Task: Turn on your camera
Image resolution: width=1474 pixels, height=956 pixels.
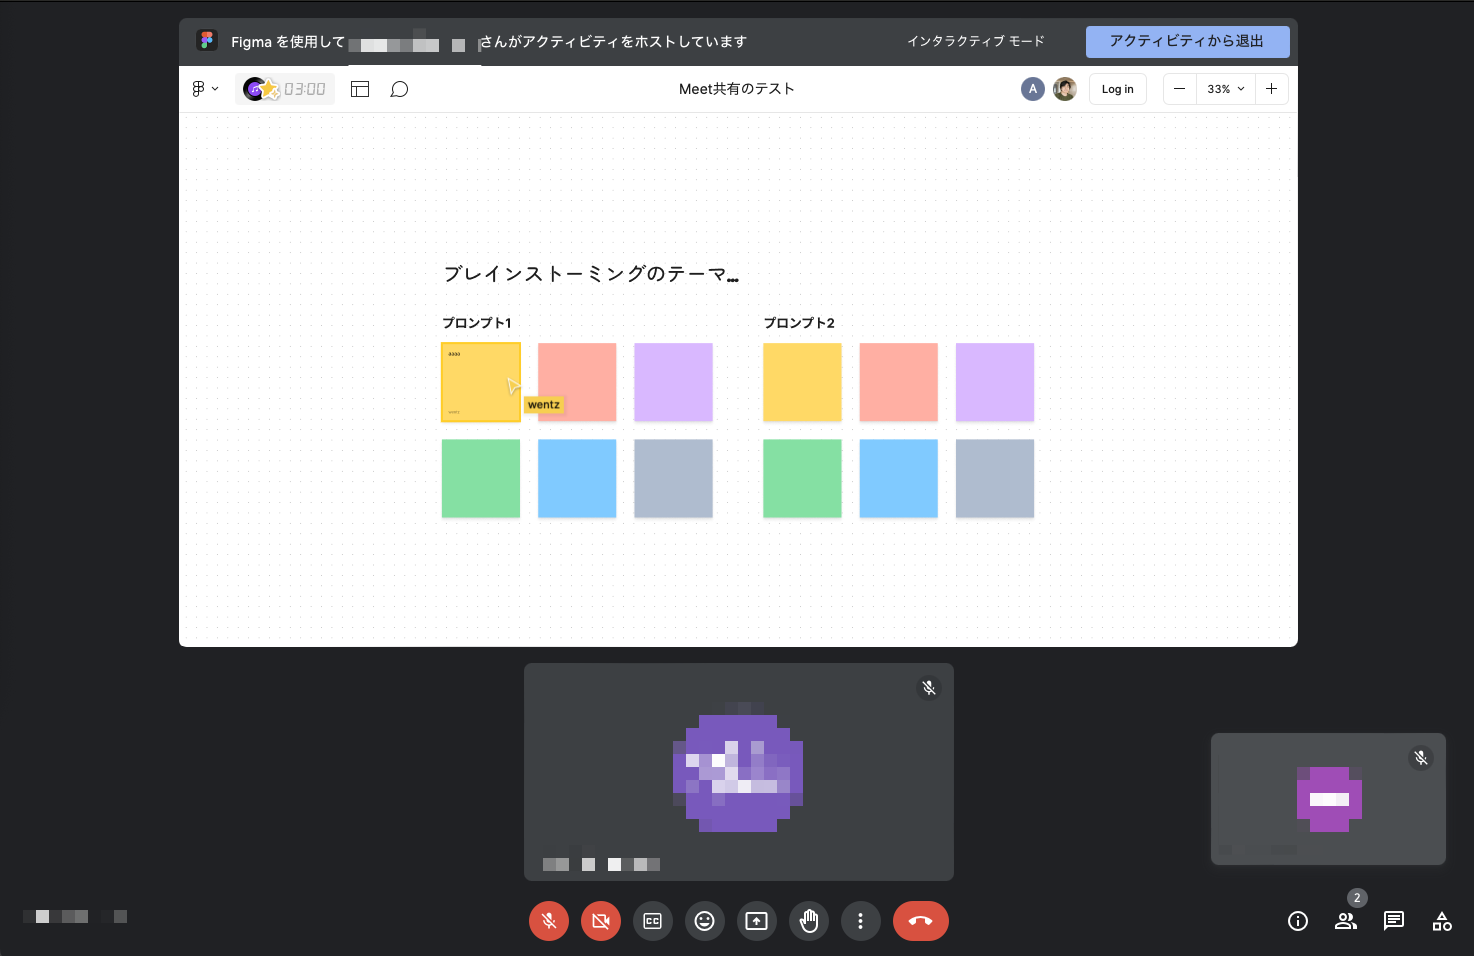Action: (x=601, y=921)
